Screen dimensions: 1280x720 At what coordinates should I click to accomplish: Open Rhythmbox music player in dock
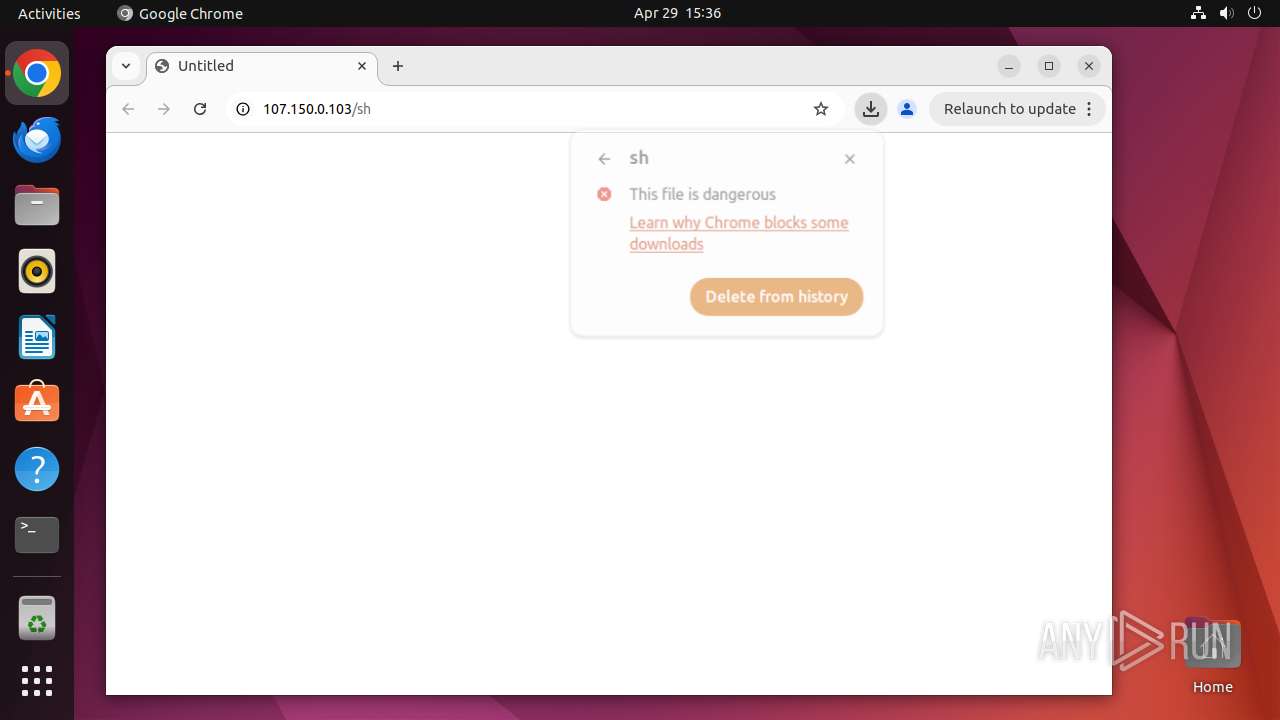click(x=37, y=272)
